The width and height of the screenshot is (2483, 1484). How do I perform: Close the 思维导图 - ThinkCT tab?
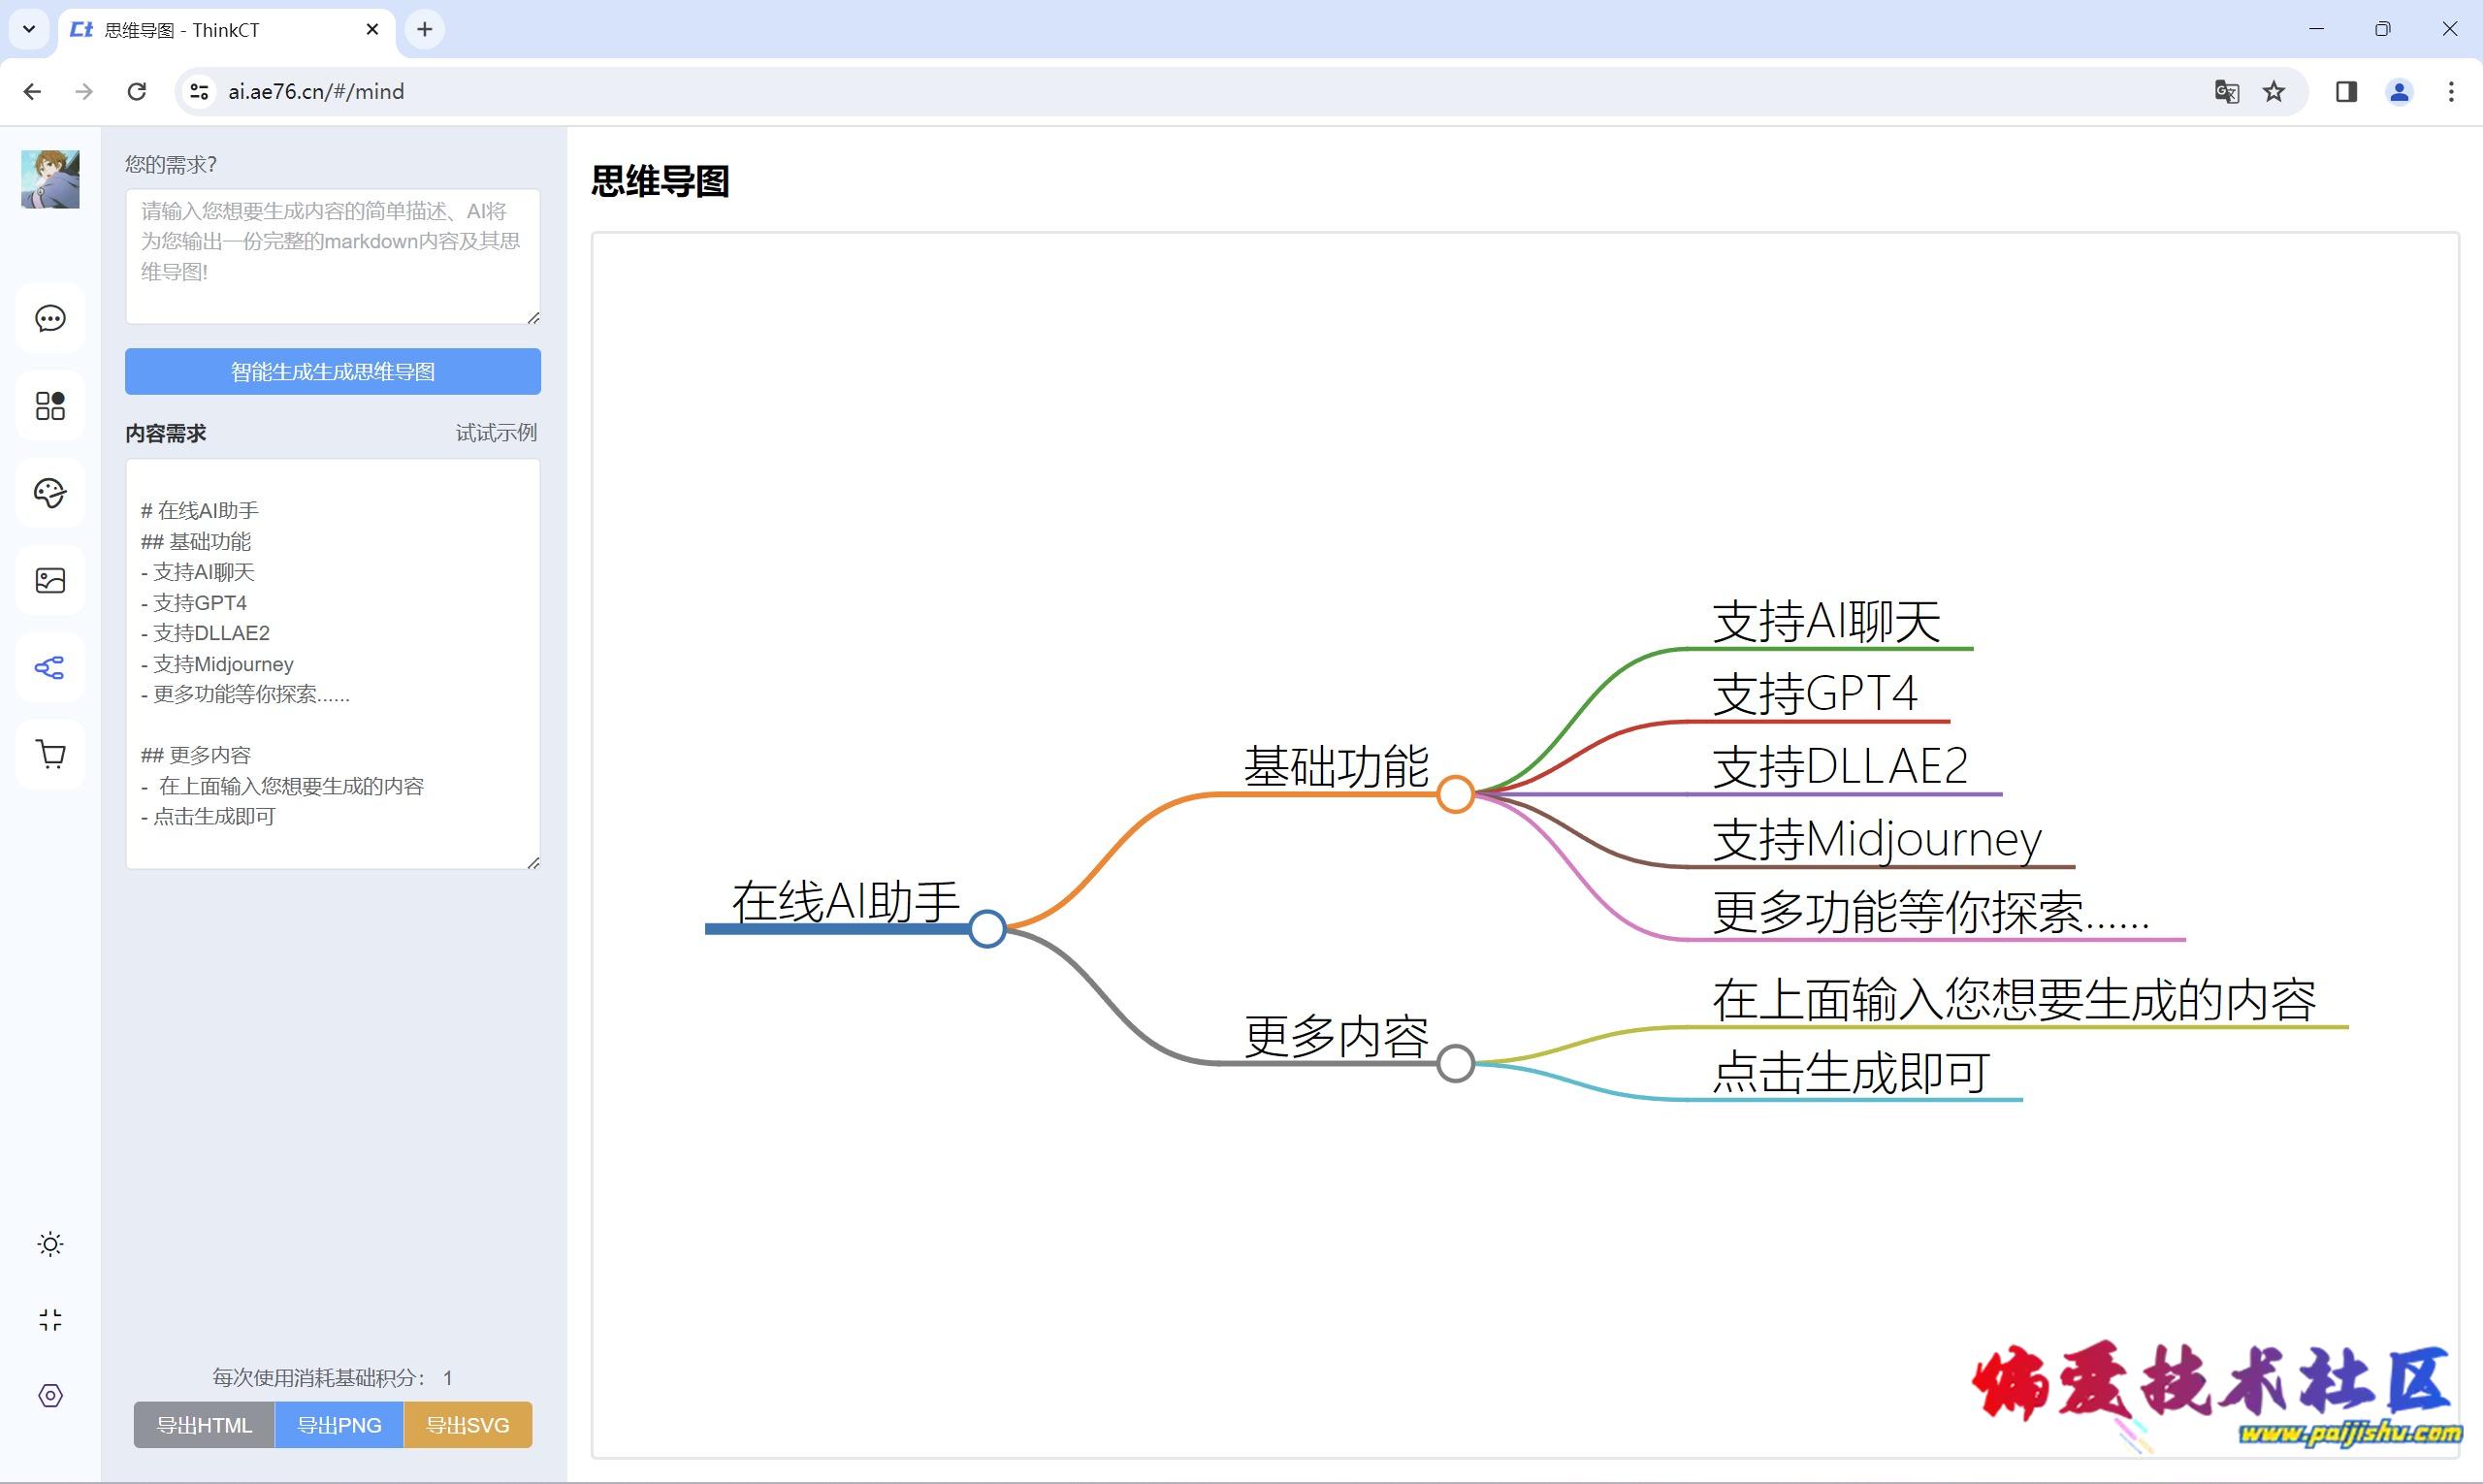coord(372,29)
